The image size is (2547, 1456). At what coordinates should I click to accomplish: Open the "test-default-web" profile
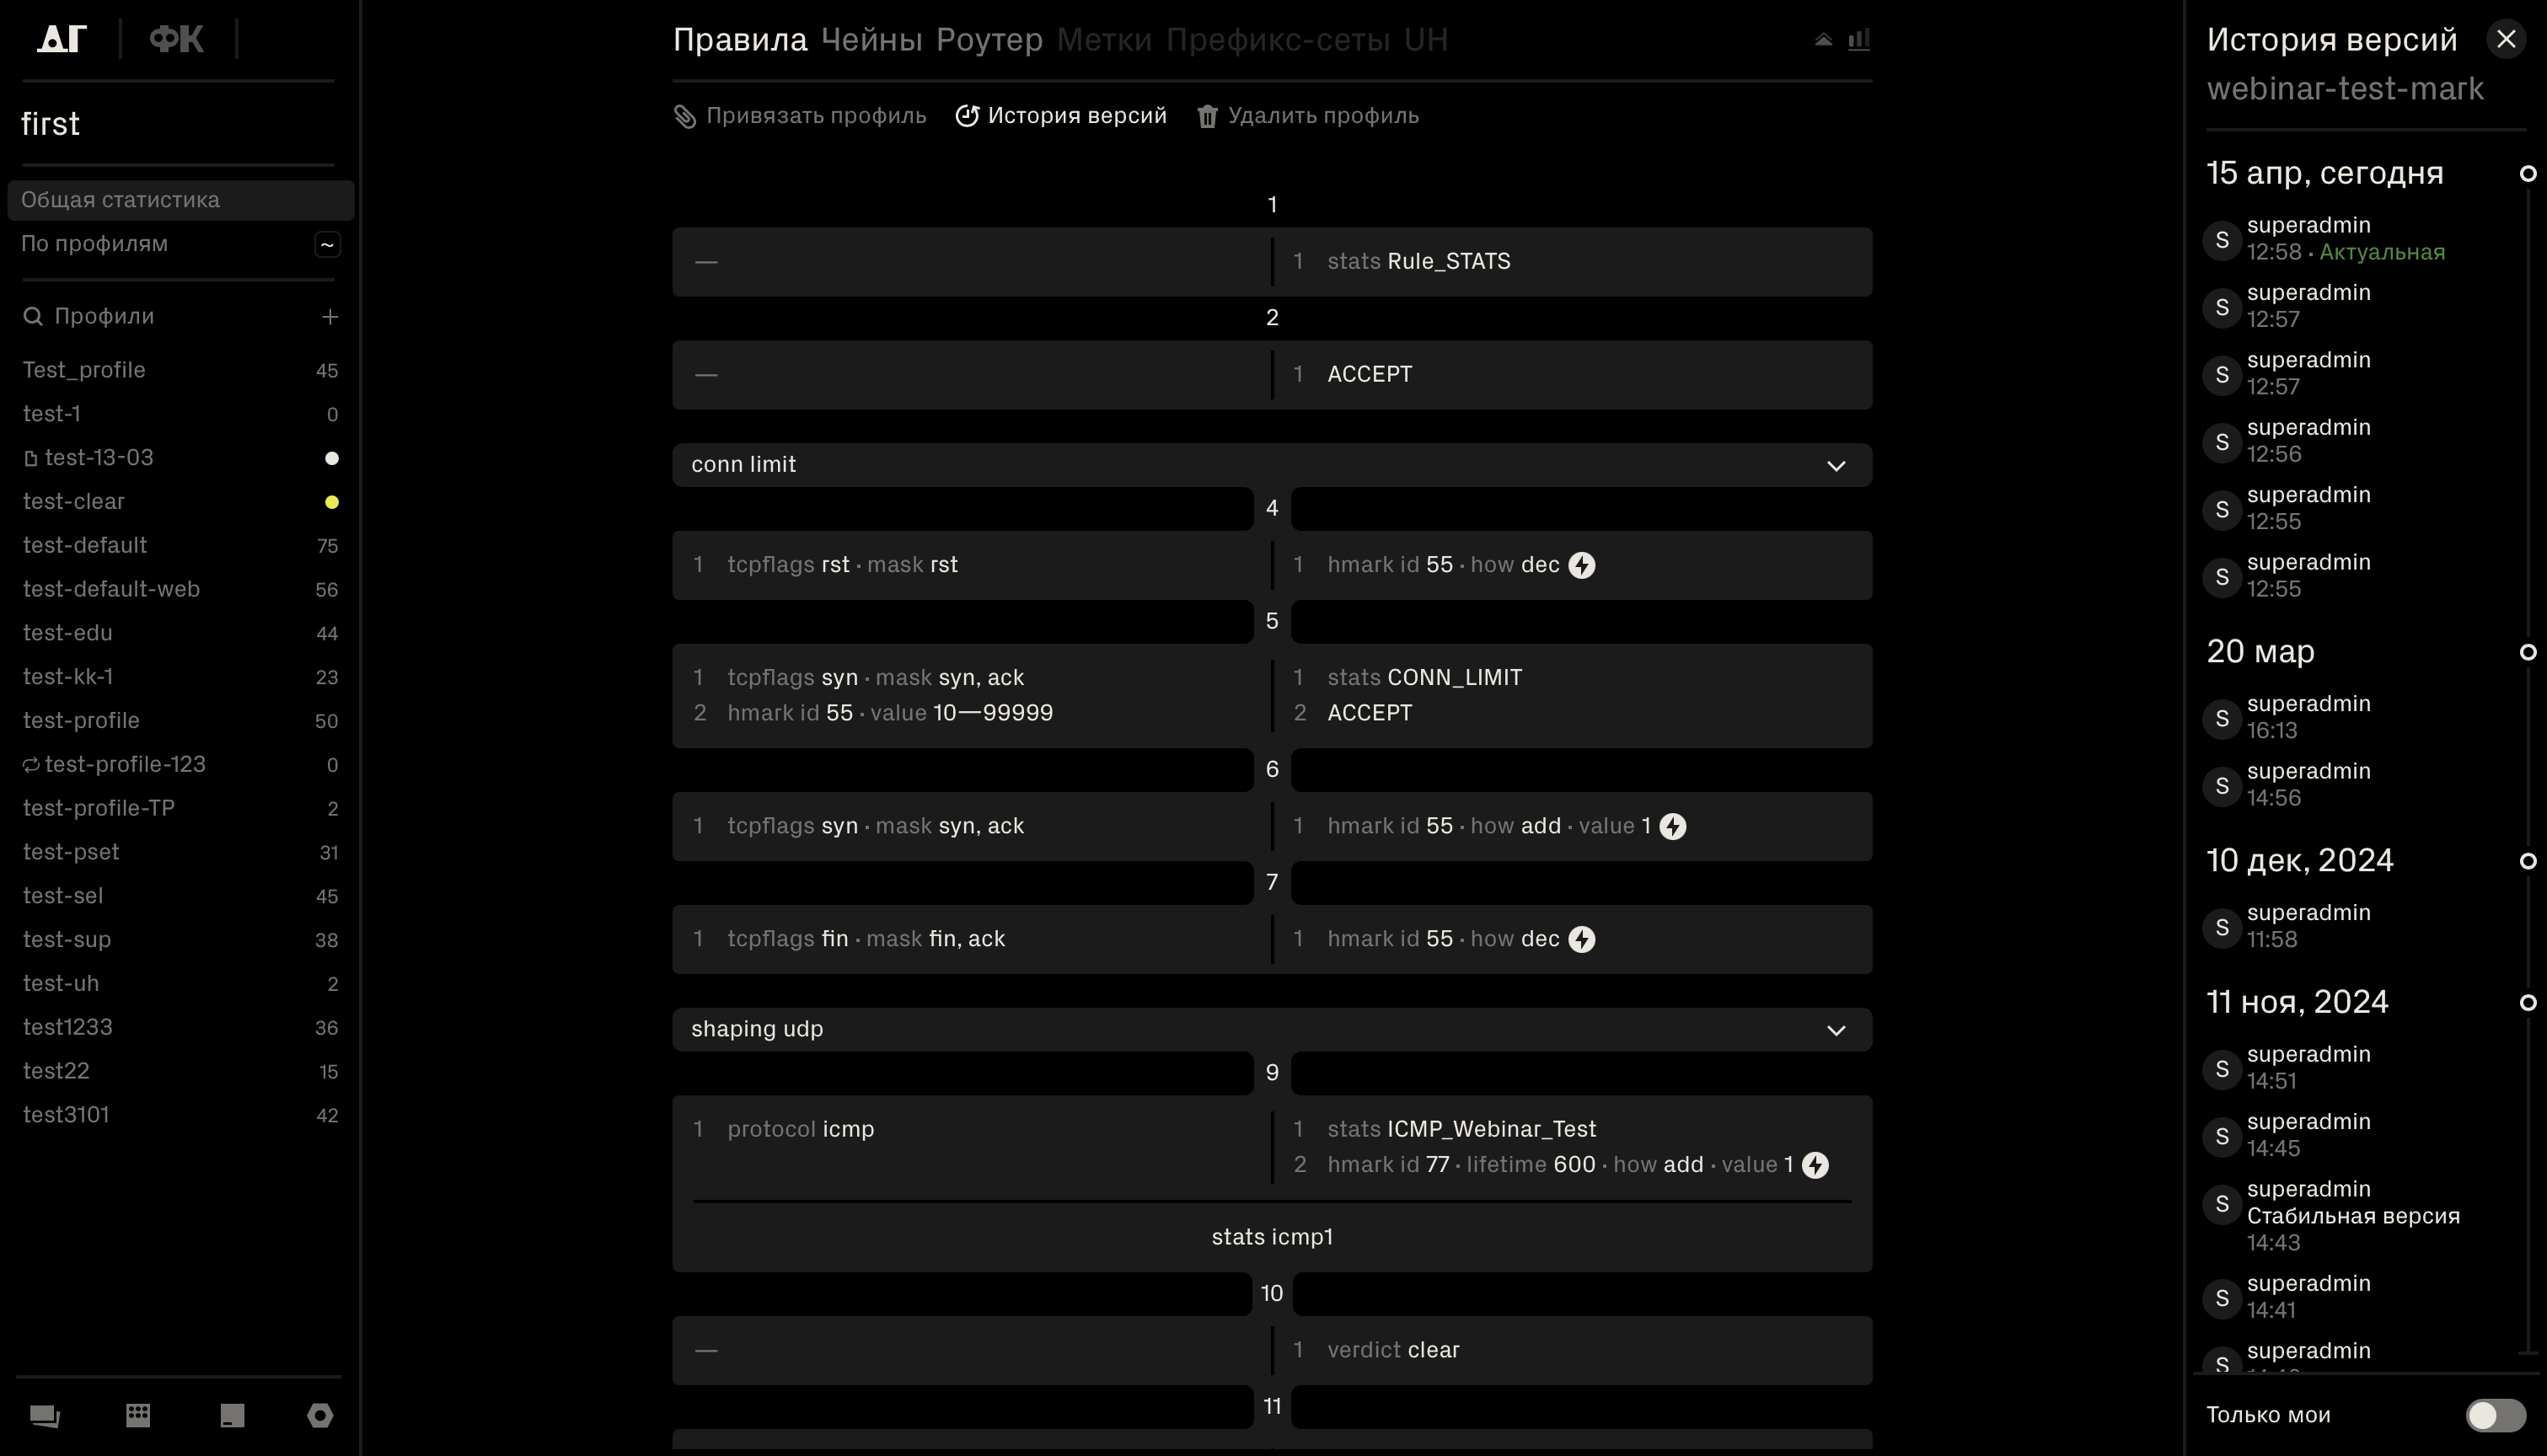pyautogui.click(x=111, y=589)
